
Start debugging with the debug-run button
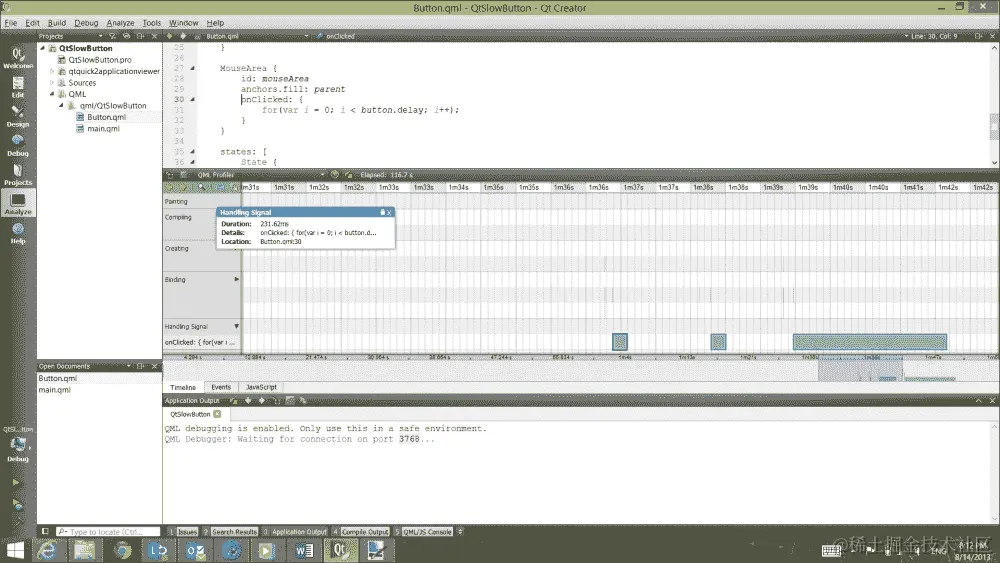[x=17, y=505]
